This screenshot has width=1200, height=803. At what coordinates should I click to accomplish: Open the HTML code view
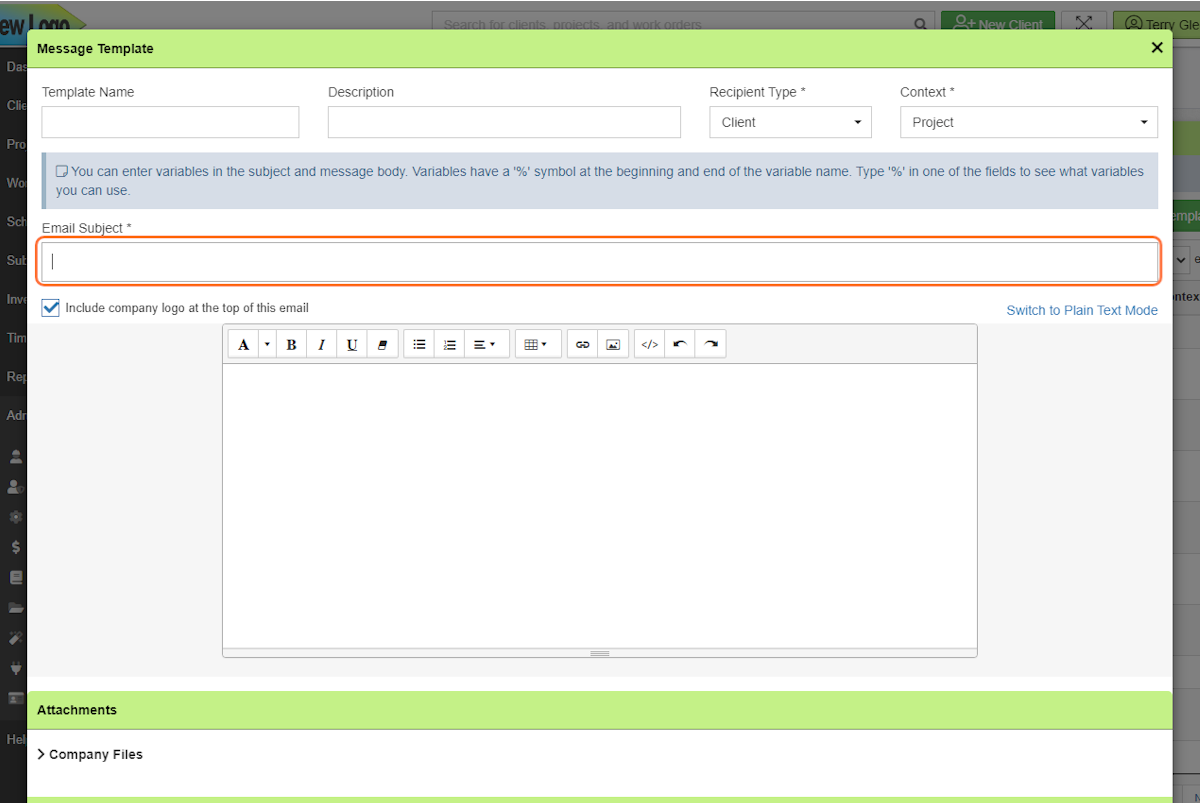648,343
